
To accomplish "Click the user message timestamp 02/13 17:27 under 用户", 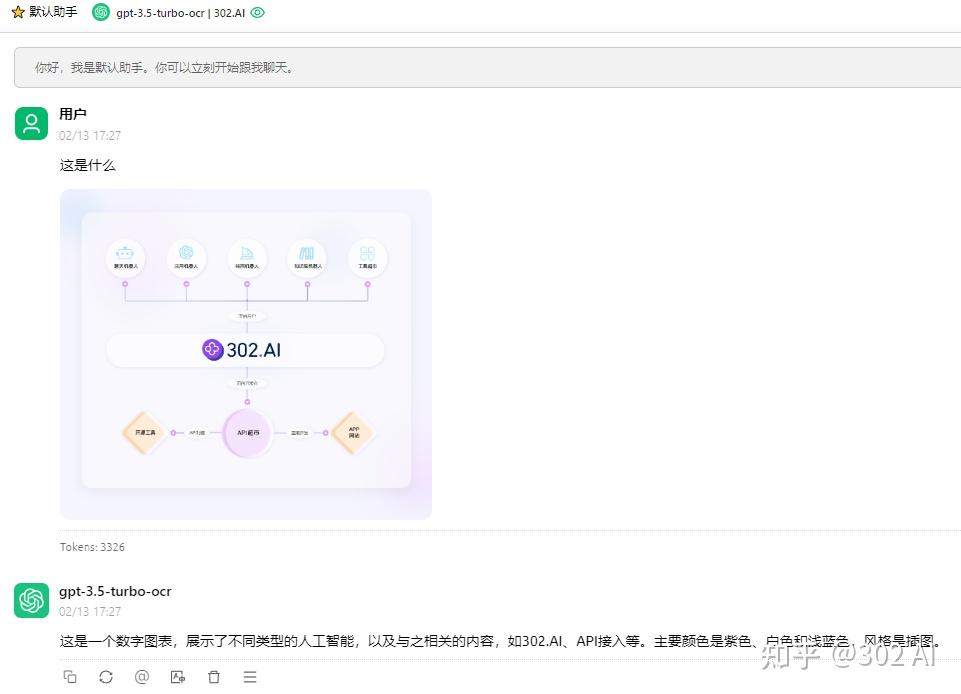I will (x=90, y=135).
